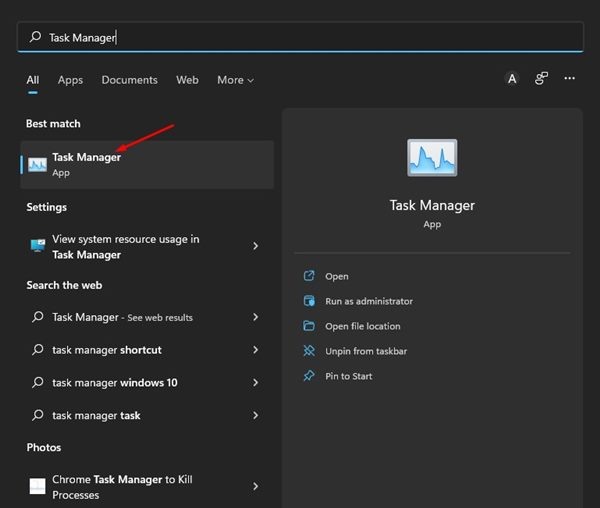Screen dimensions: 600x508
Task: Click the Pin to Start pin icon
Action: (x=309, y=376)
